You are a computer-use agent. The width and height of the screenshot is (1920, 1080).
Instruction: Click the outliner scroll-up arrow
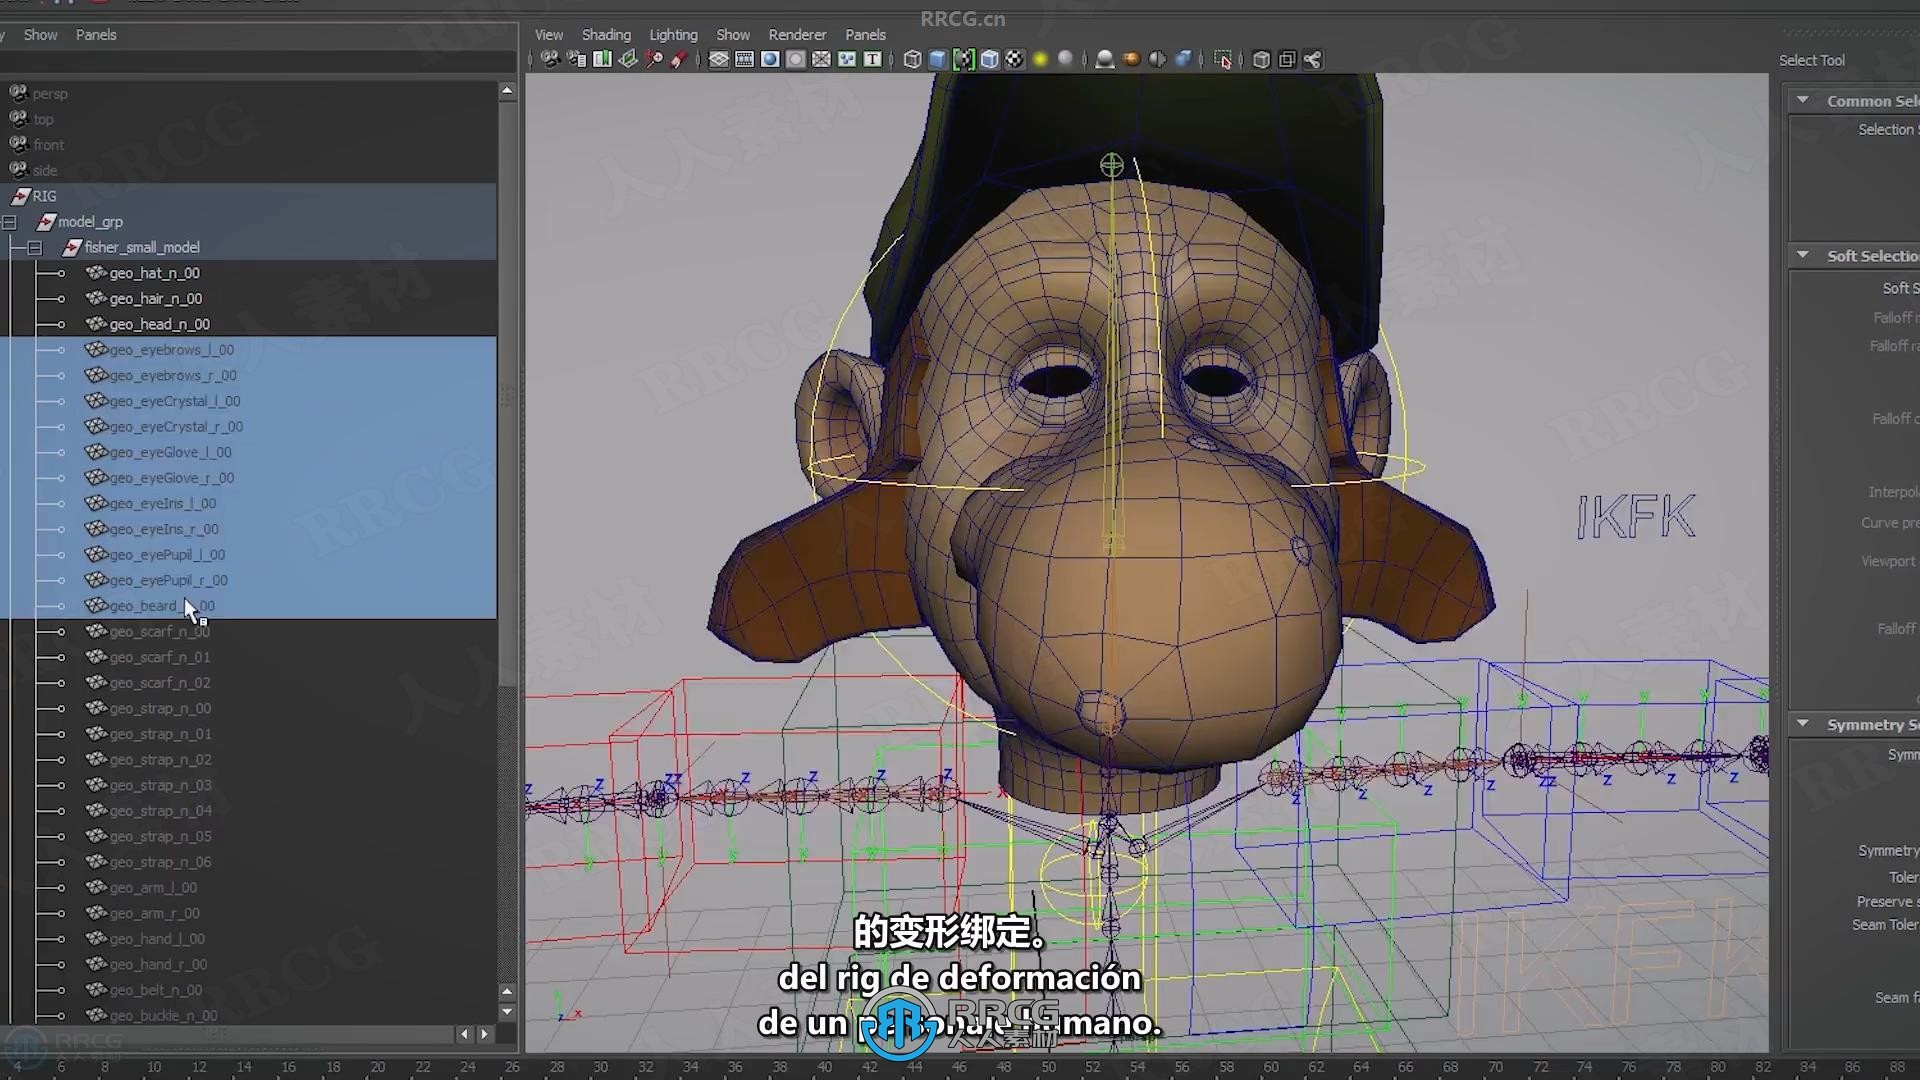click(507, 91)
